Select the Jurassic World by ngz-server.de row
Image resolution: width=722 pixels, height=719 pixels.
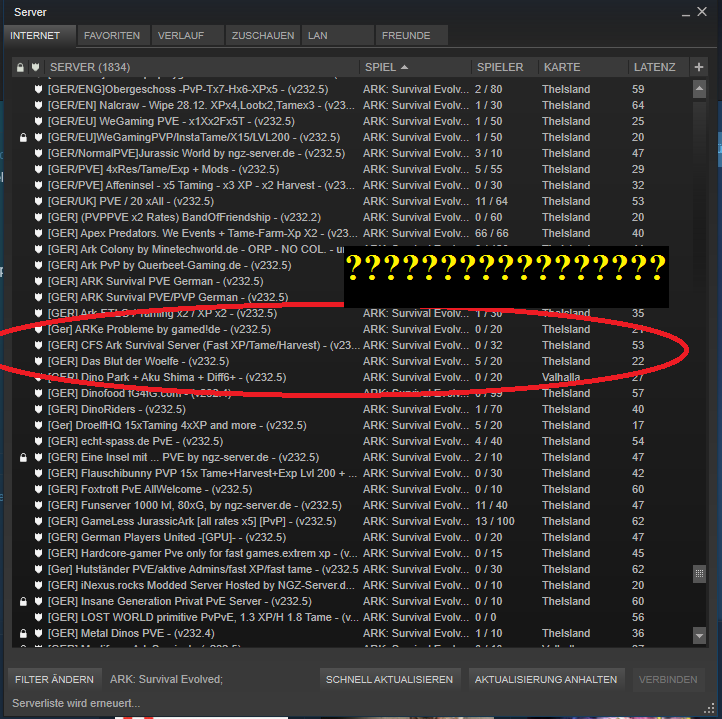tap(352, 153)
